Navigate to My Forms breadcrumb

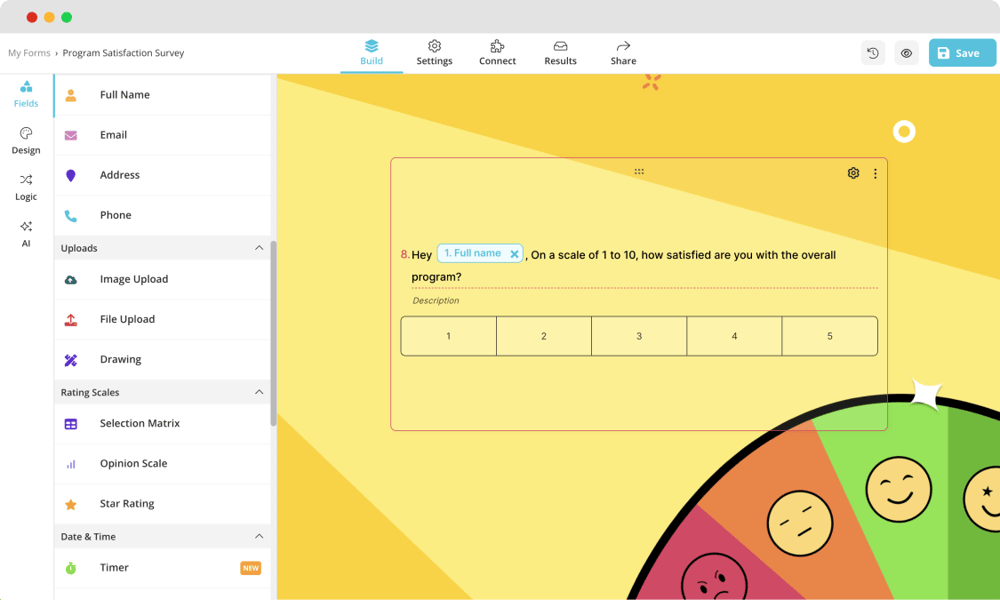[x=28, y=53]
